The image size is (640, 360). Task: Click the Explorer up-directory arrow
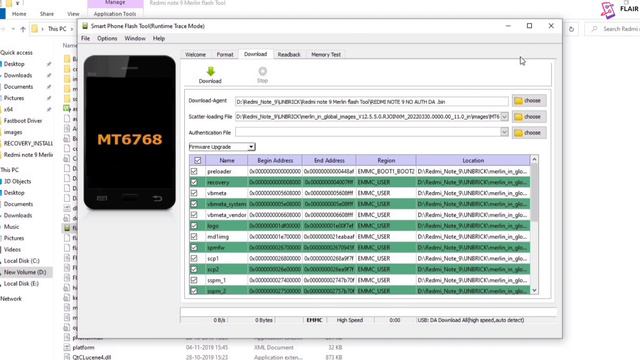tap(23, 29)
